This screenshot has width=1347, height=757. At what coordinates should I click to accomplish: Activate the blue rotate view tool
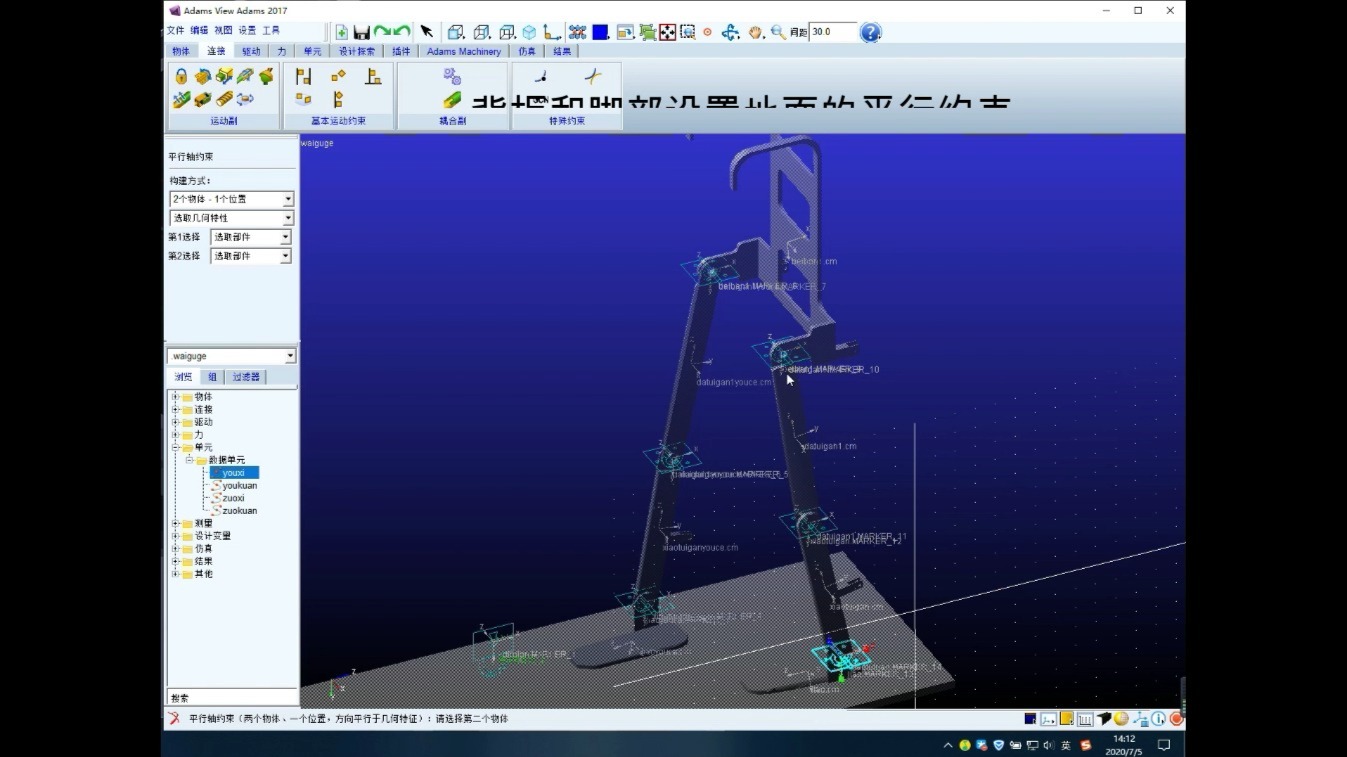(731, 32)
